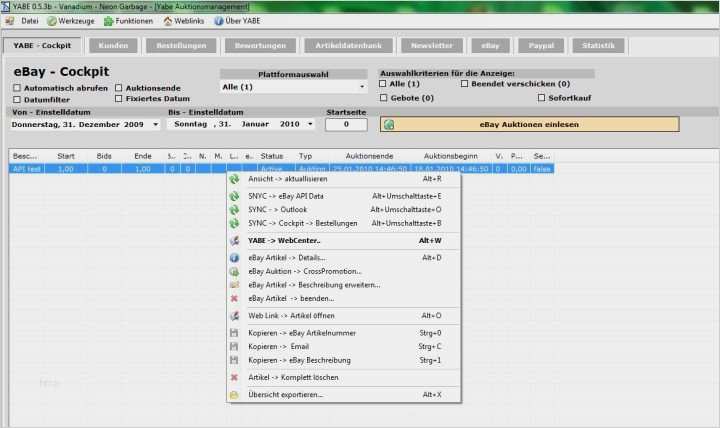Choose eBay Artikel beenden from context menu
This screenshot has height=428, width=720.
point(344,298)
